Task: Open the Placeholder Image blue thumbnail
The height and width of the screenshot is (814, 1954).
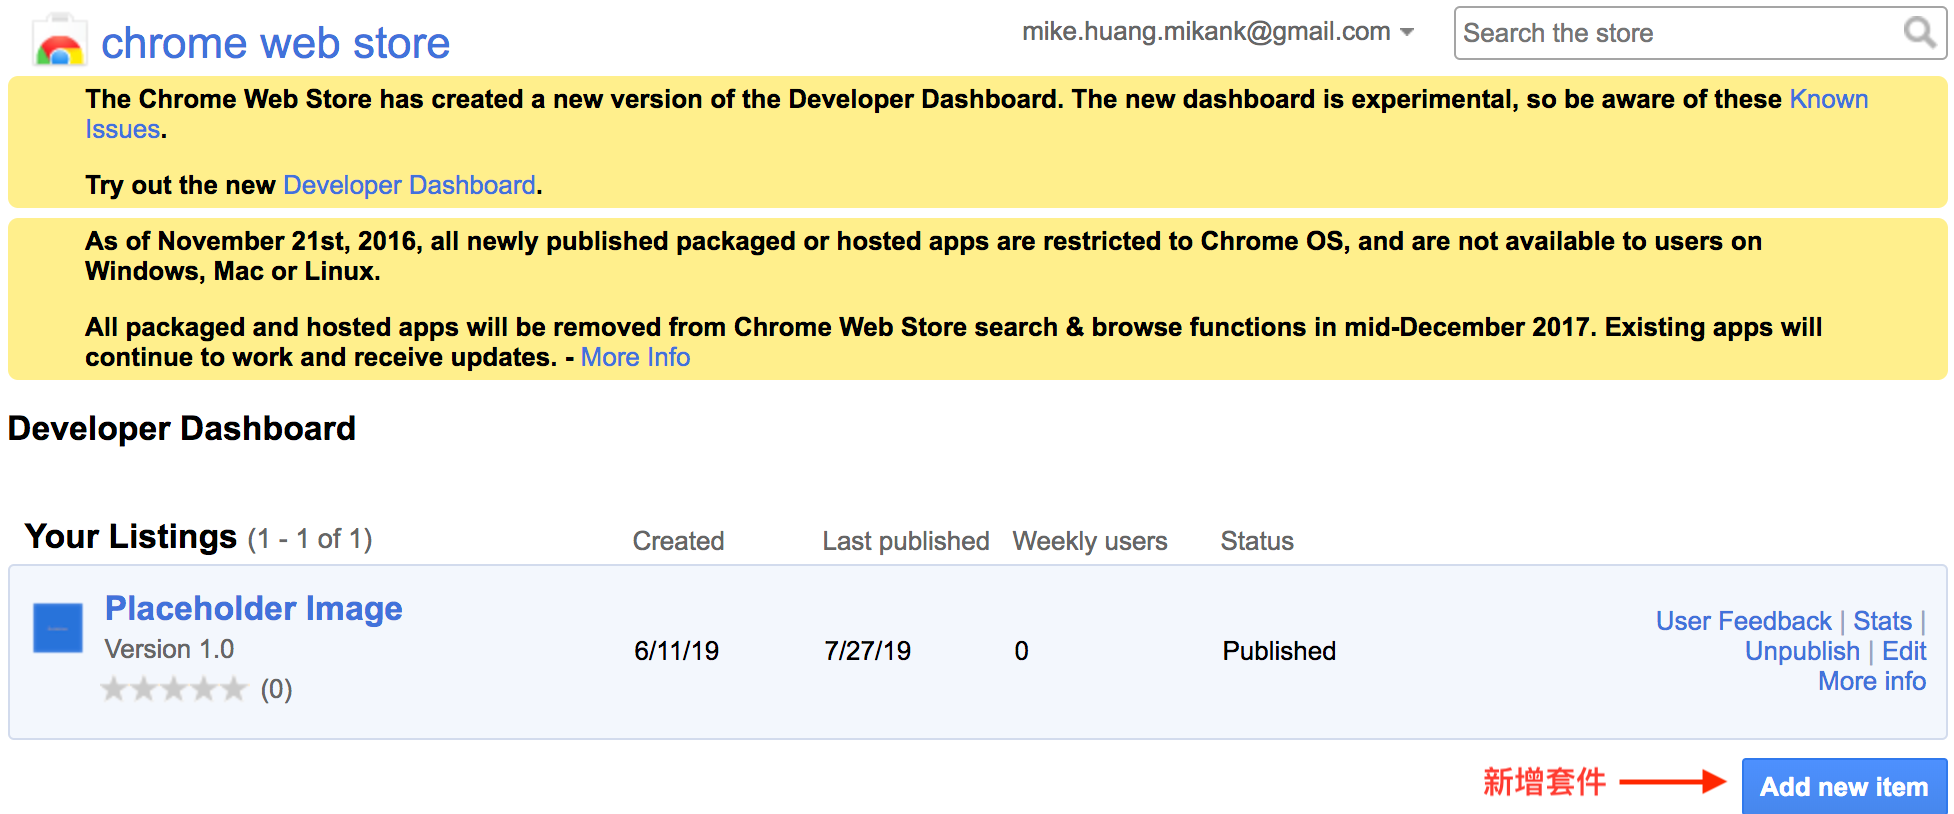Action: (x=58, y=628)
